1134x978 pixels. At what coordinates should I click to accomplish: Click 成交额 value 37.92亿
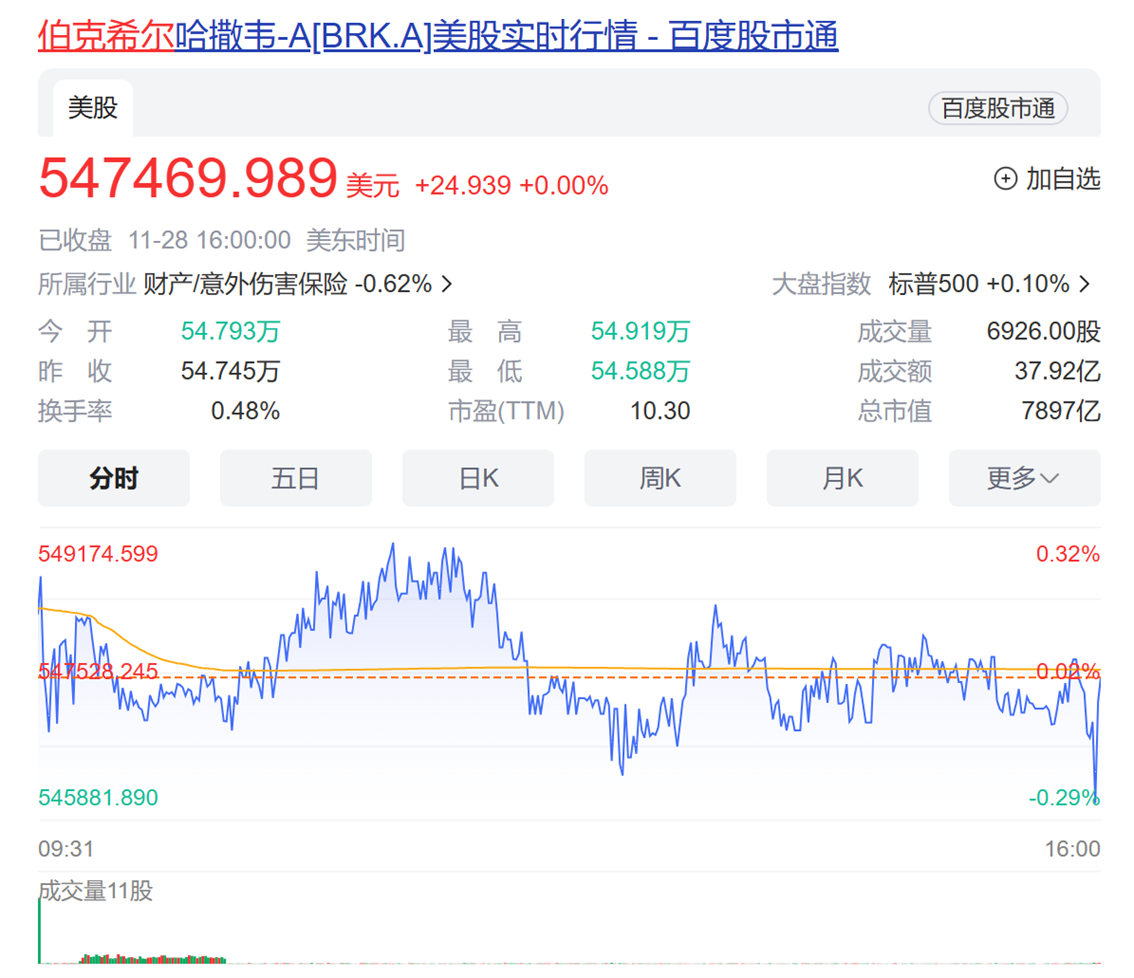[x=1057, y=371]
